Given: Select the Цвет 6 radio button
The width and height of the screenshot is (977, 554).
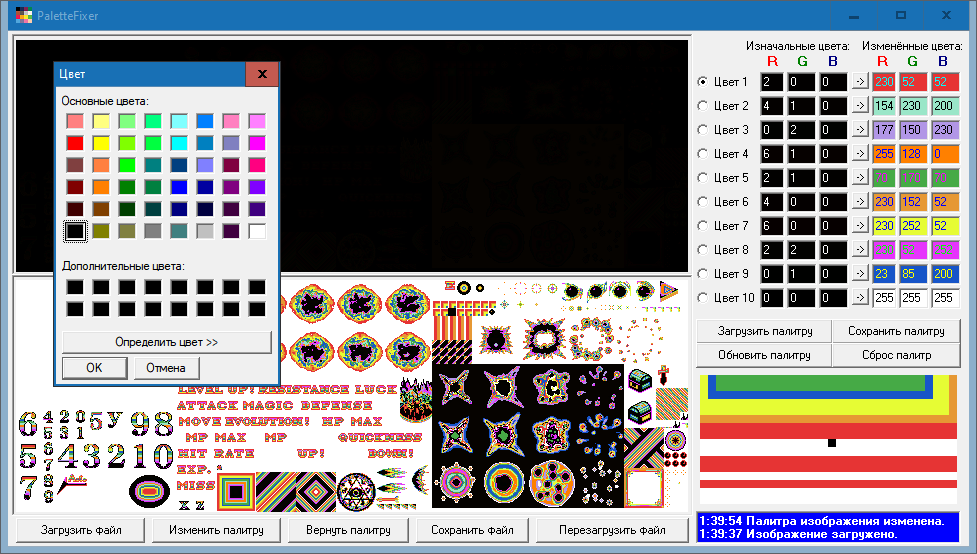Looking at the screenshot, I should point(703,202).
